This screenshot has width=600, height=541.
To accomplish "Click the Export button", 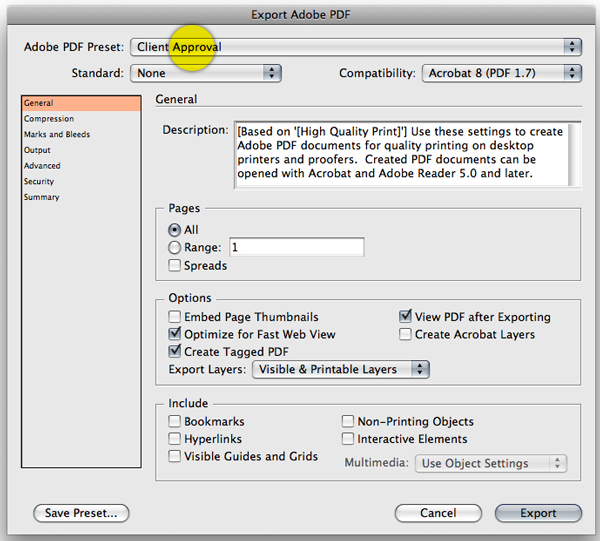I will click(538, 513).
